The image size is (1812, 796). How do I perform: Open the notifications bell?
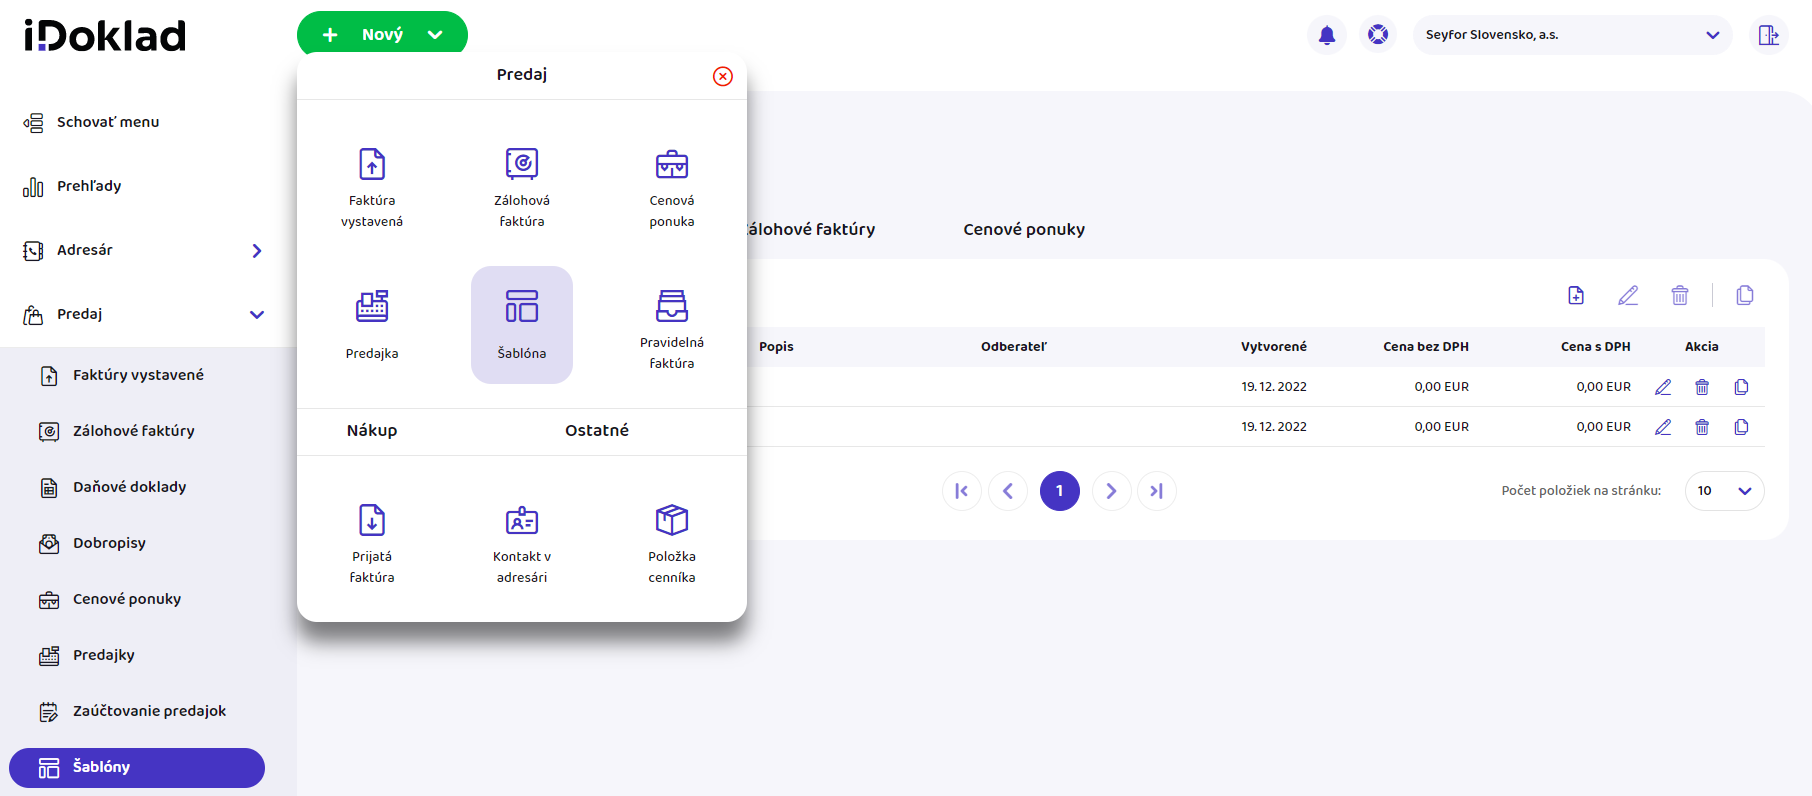click(1327, 35)
